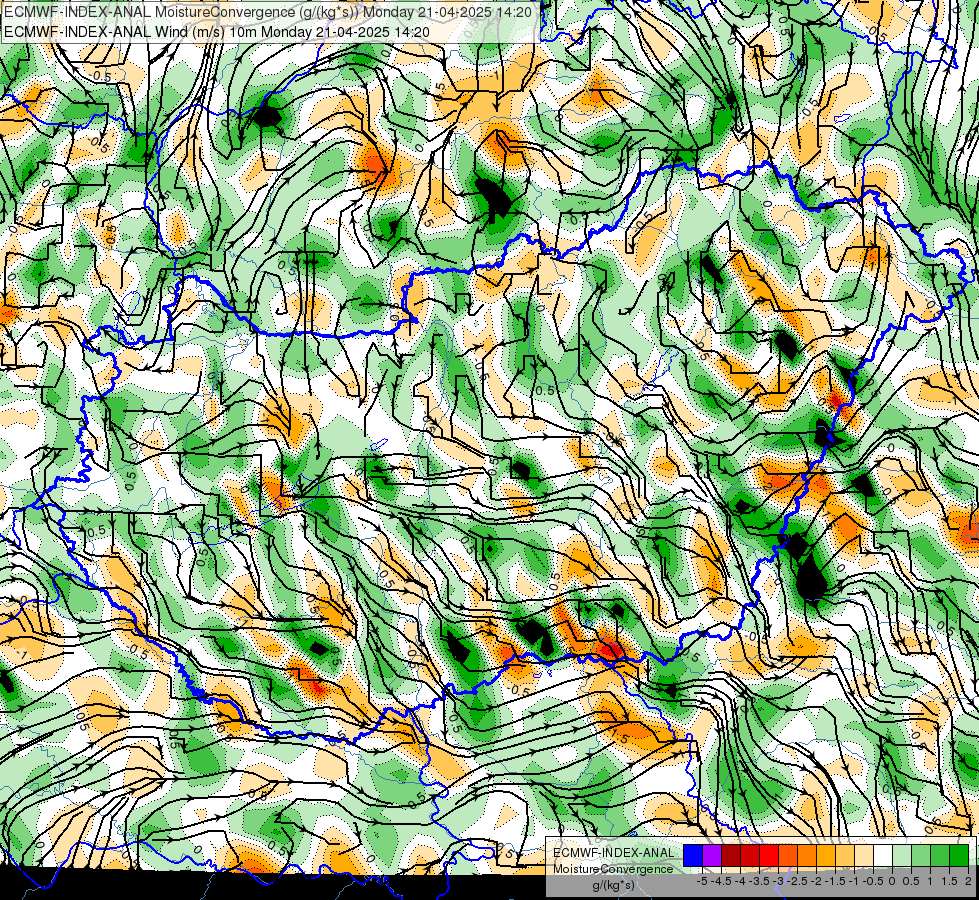Select the darkest green legend swatch
This screenshot has height=900, width=979.
(x=958, y=856)
